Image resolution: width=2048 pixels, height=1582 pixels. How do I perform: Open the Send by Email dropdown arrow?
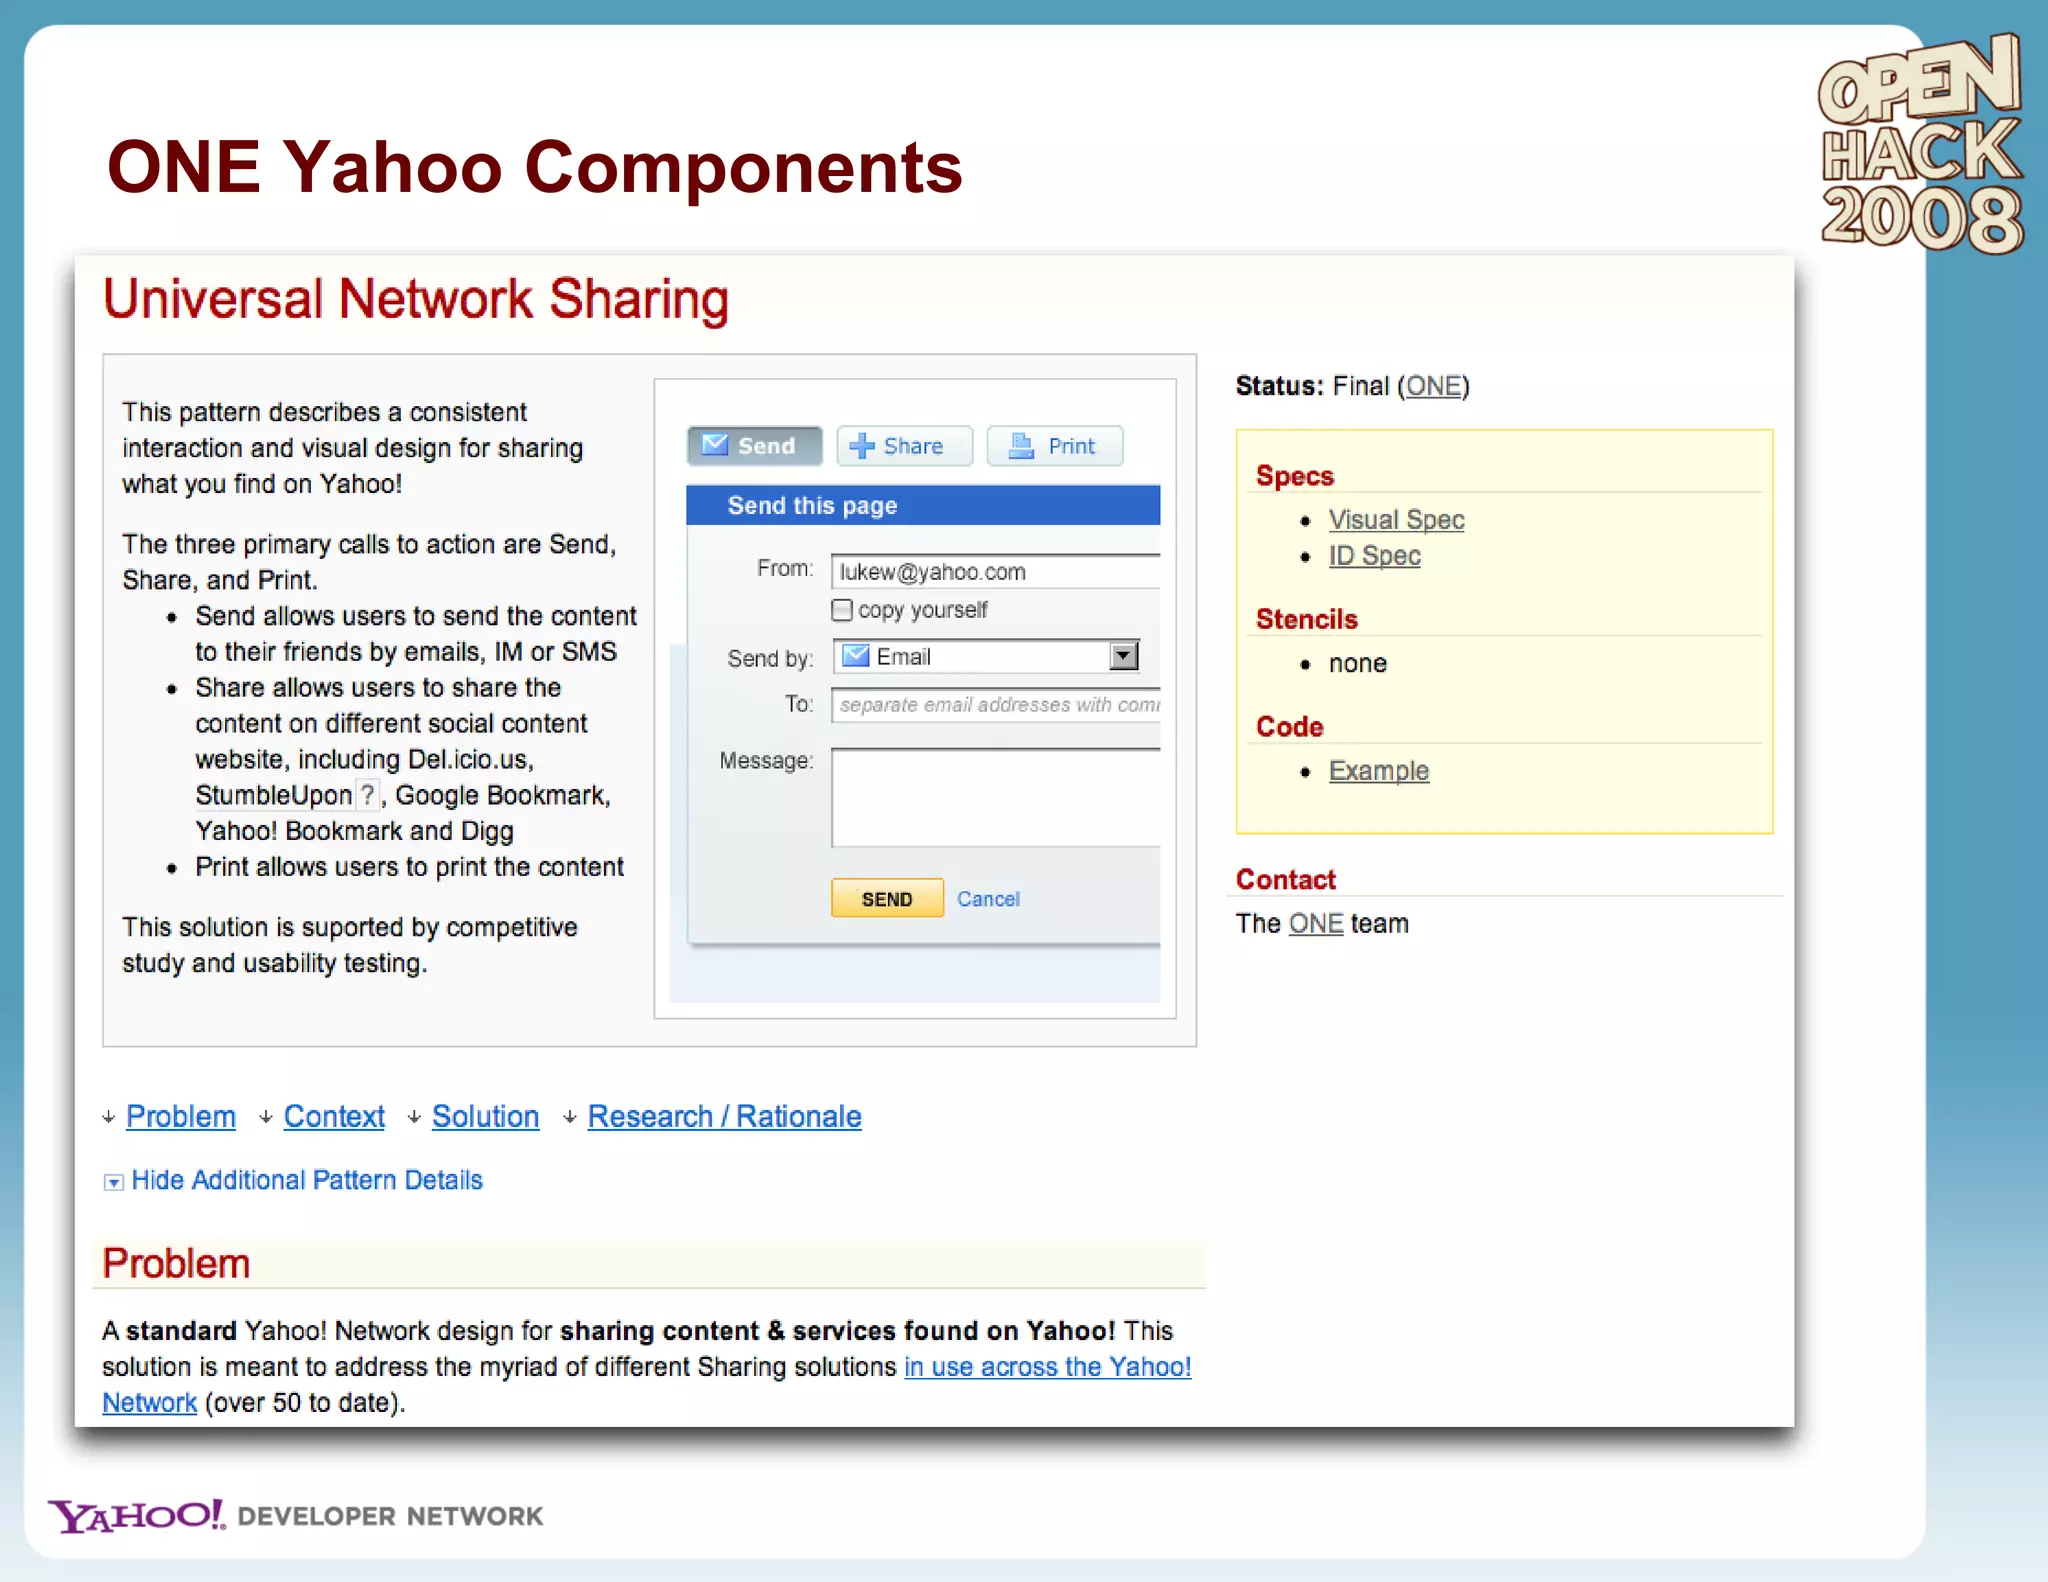point(1124,656)
